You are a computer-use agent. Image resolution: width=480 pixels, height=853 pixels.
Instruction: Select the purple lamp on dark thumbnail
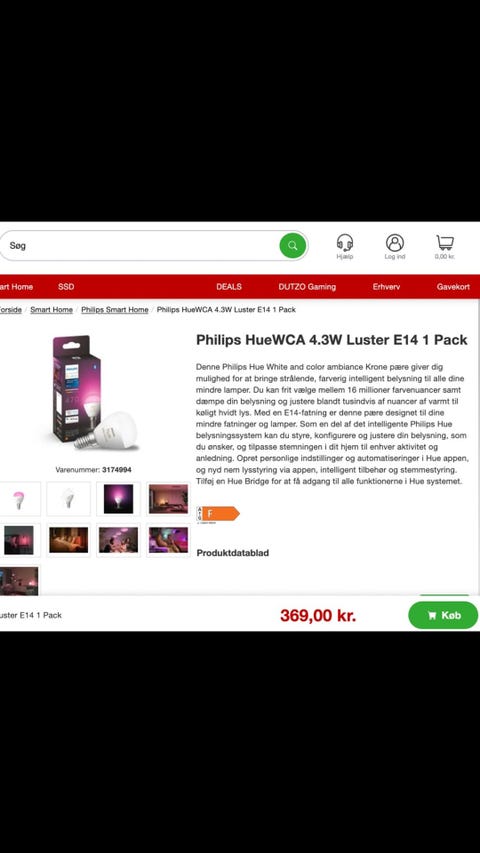click(118, 499)
